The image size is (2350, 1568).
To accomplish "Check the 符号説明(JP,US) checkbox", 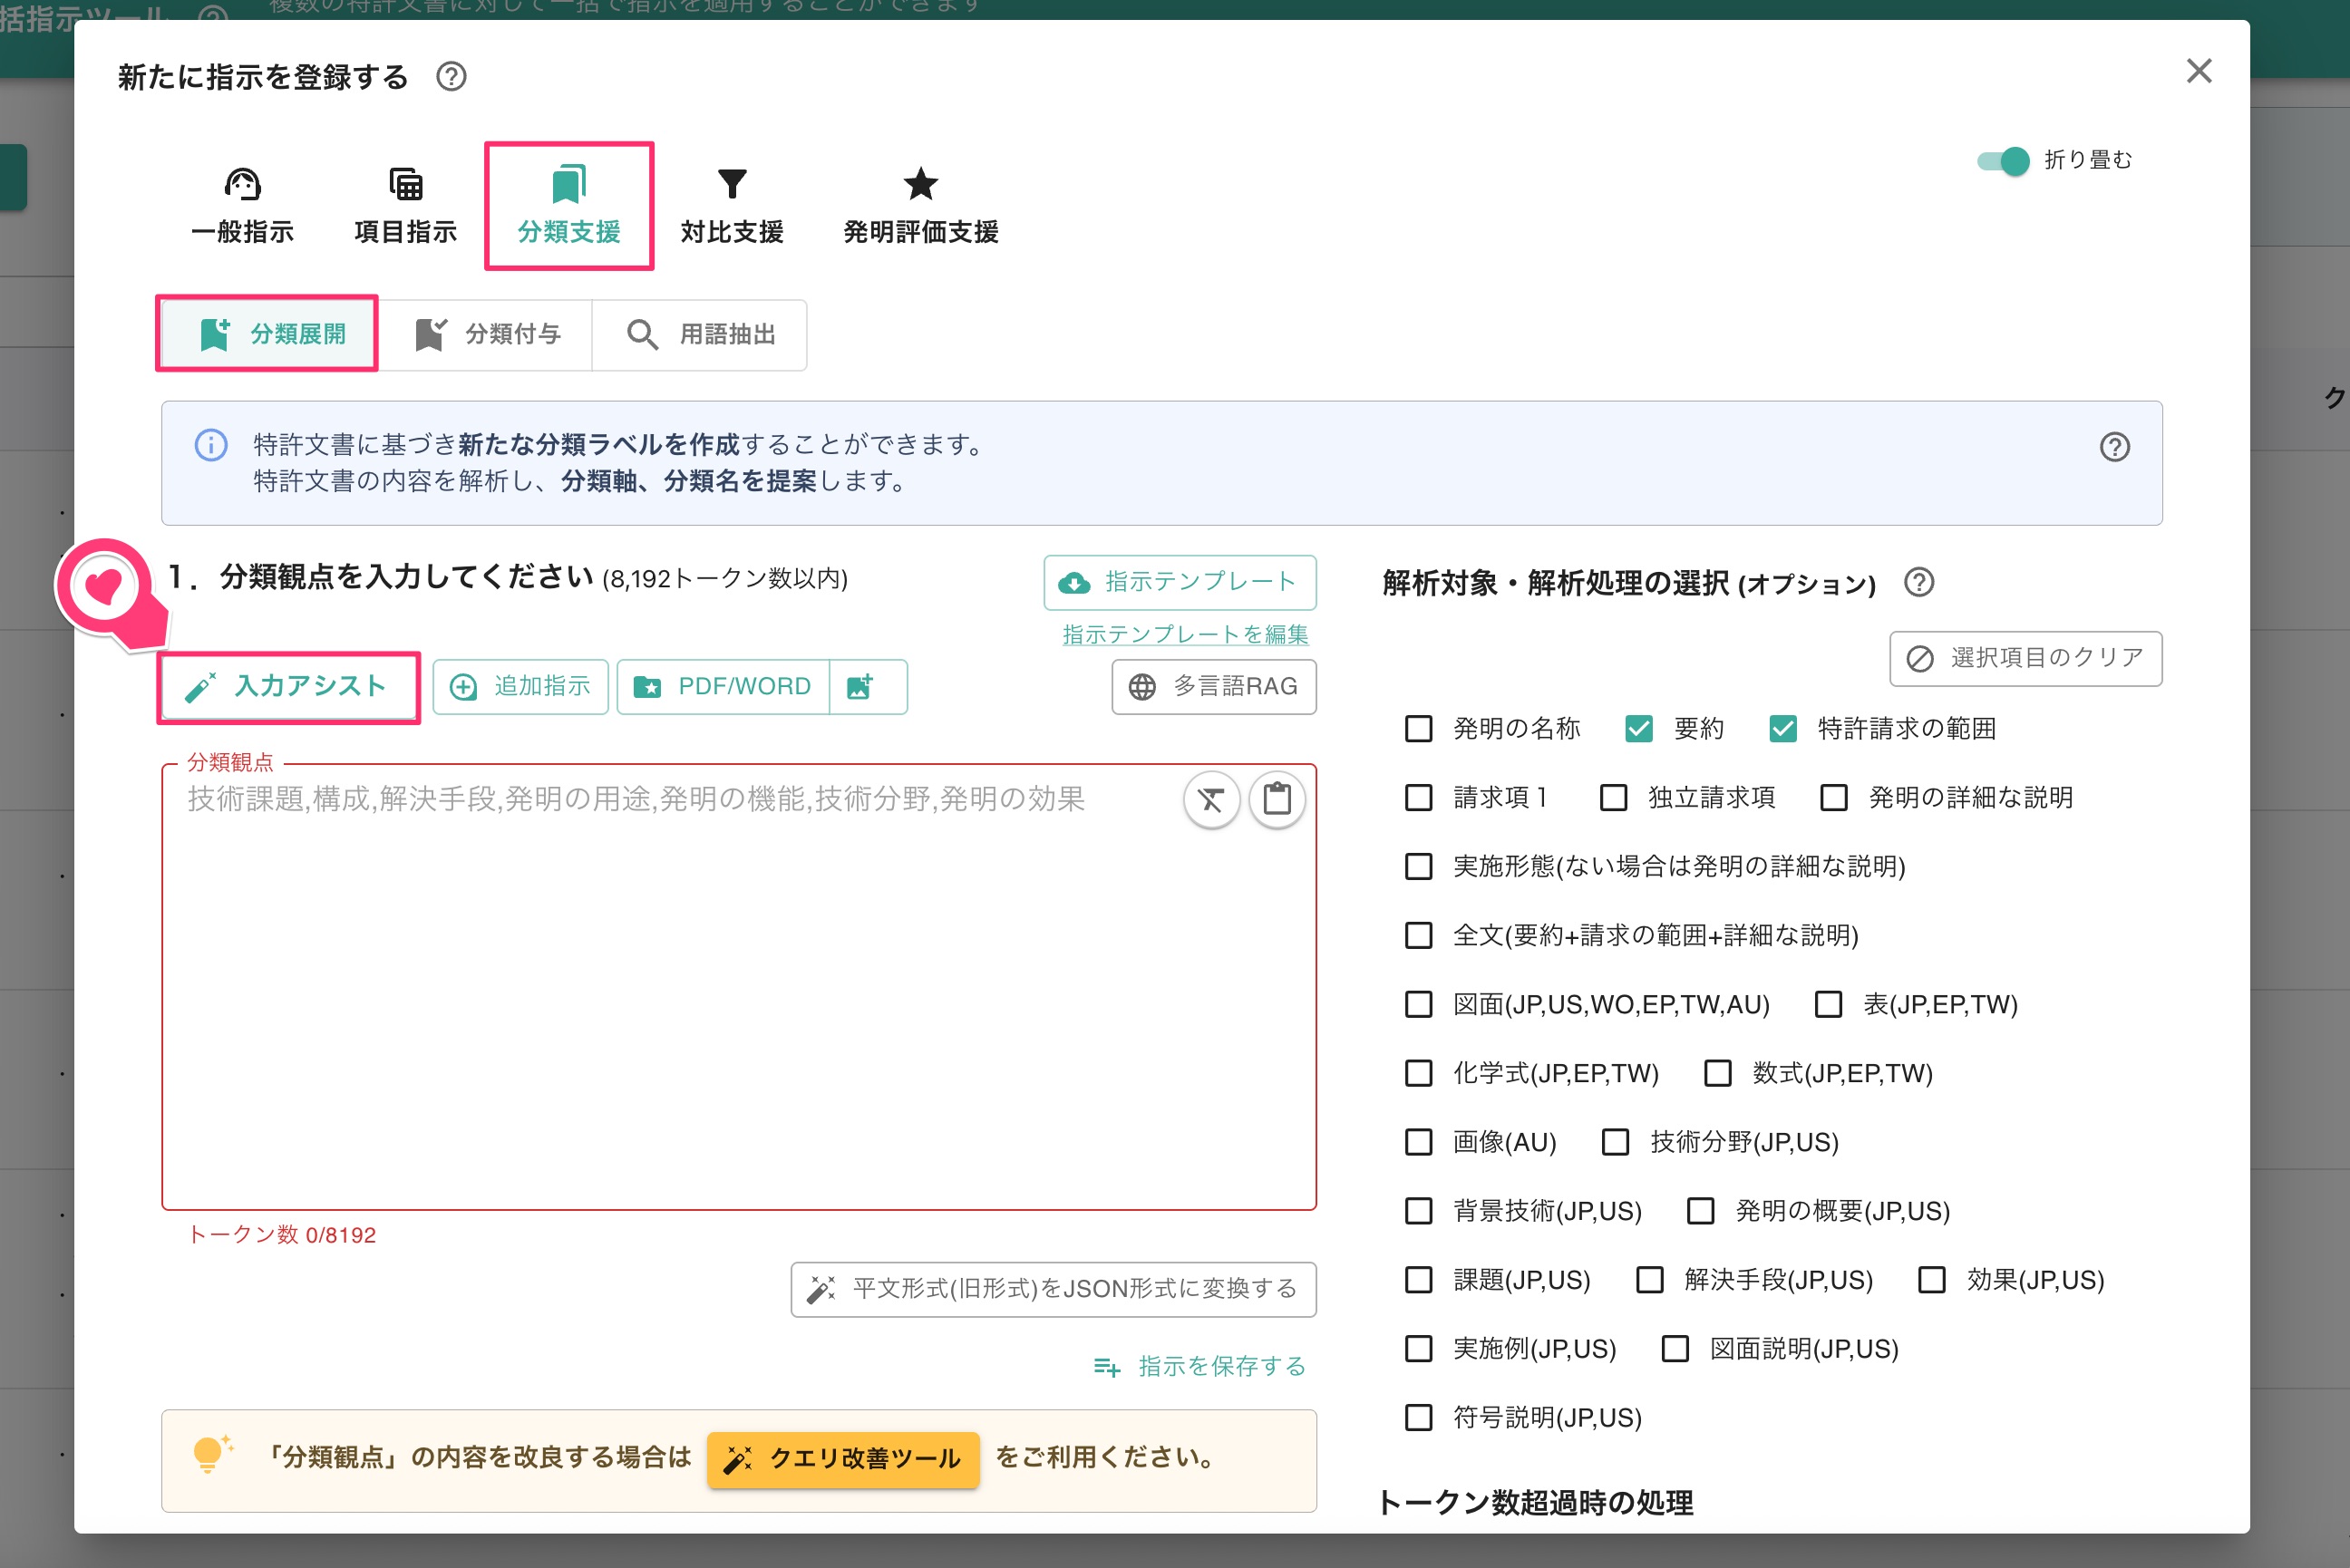I will click(x=1418, y=1418).
